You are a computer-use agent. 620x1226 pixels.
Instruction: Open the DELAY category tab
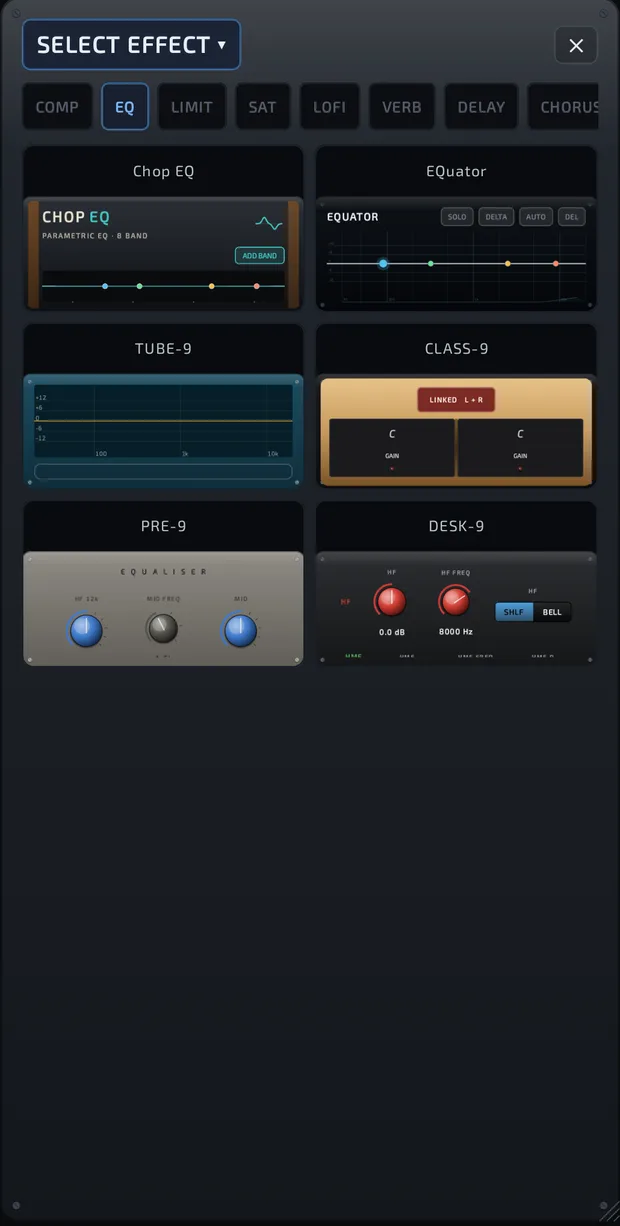481,107
